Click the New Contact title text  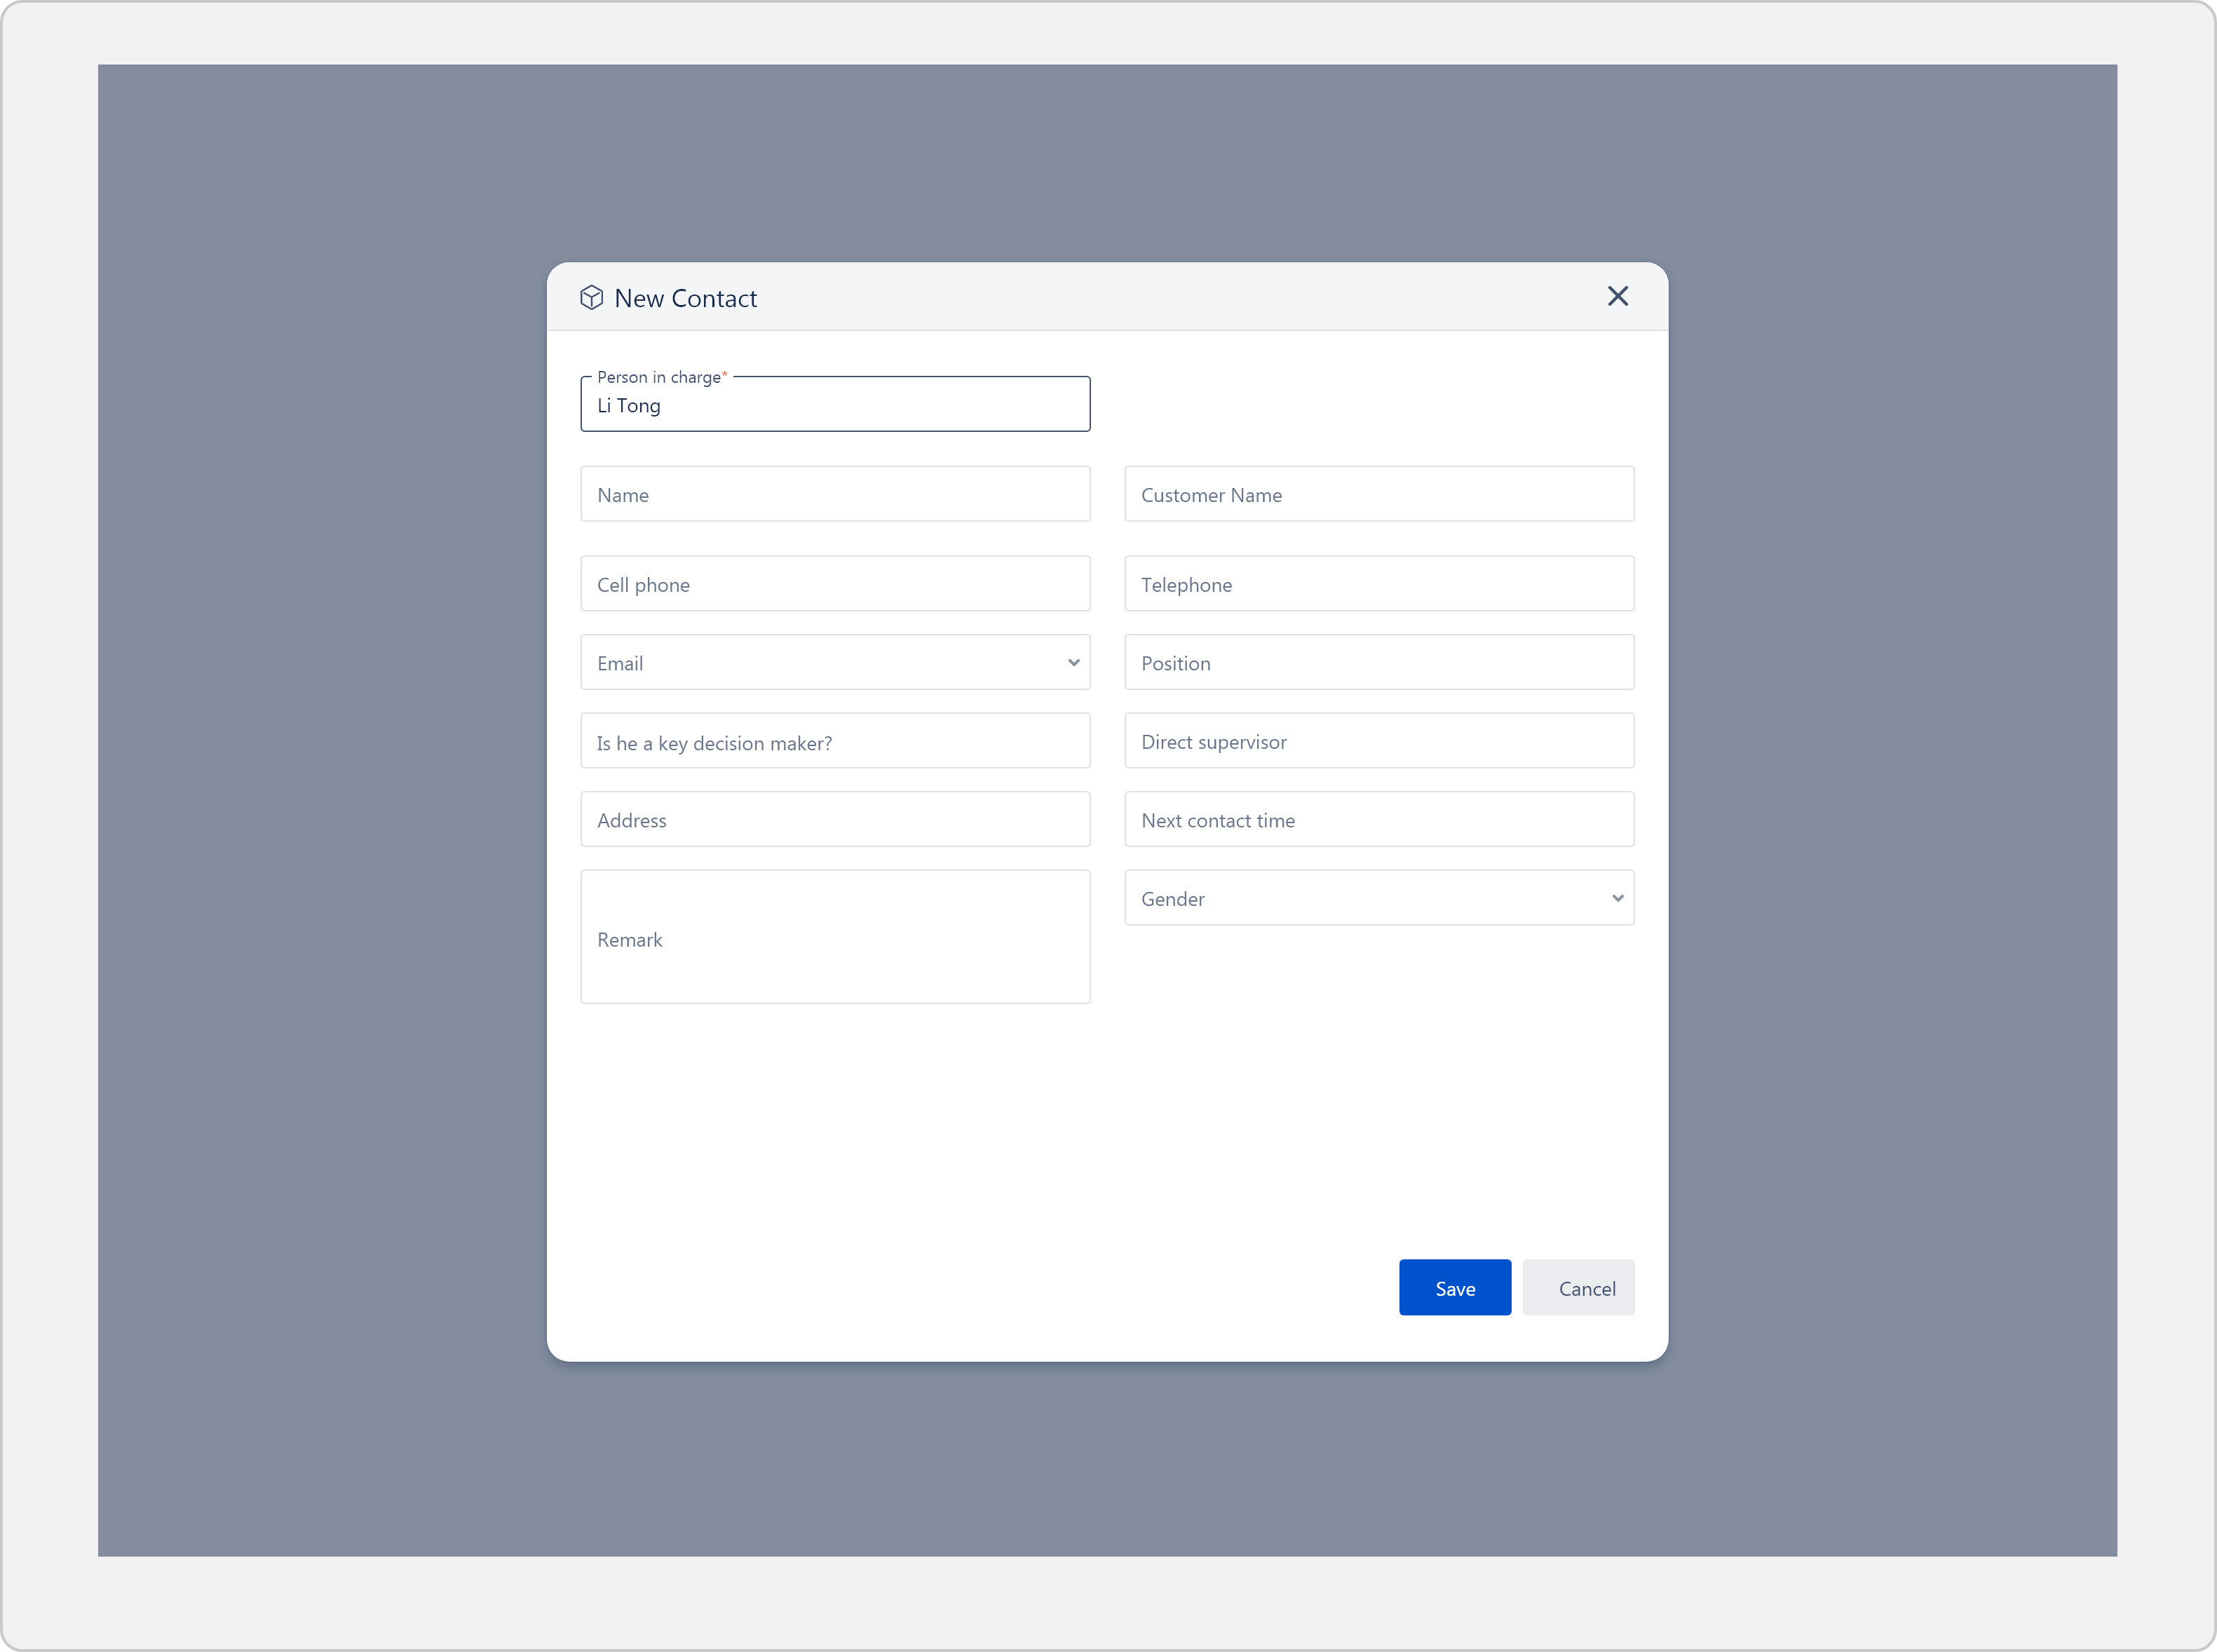pyautogui.click(x=685, y=298)
